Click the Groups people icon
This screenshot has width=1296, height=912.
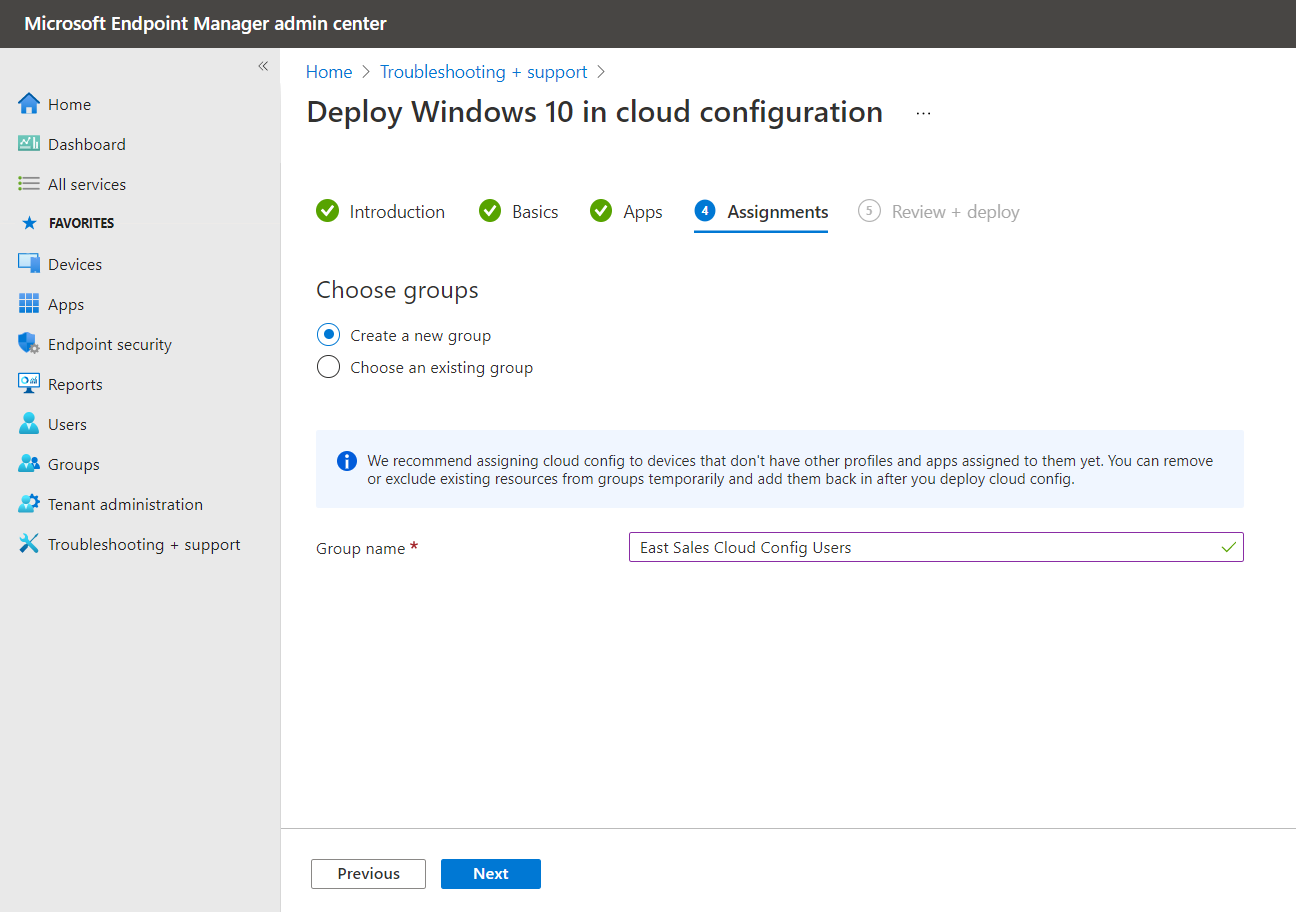29,464
